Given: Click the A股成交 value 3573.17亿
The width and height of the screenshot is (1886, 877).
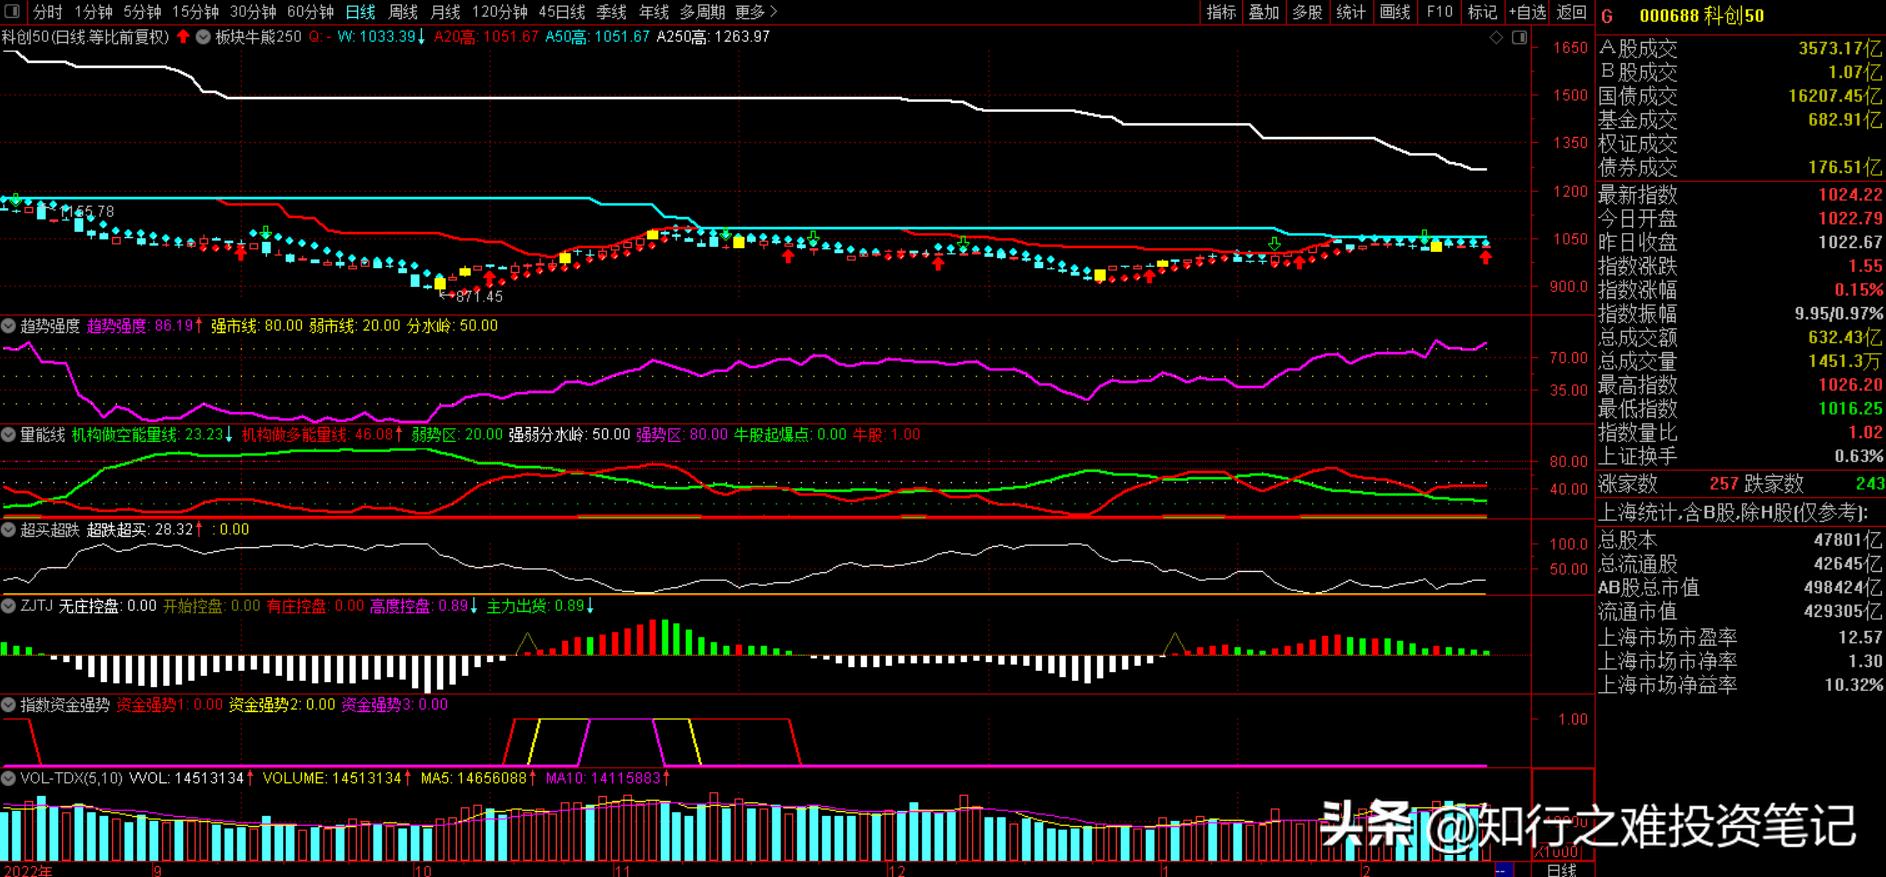Looking at the screenshot, I should [x=1841, y=48].
